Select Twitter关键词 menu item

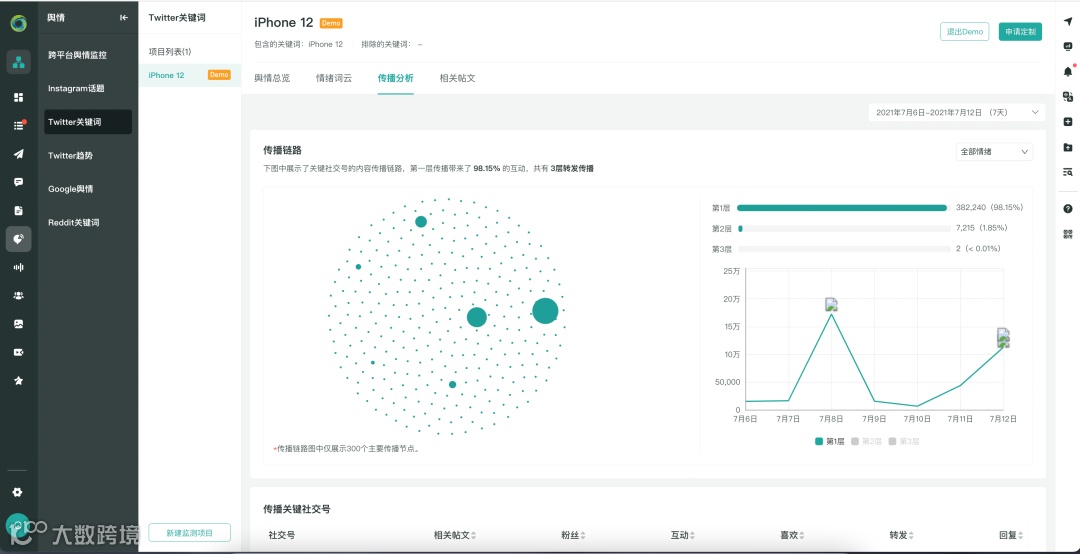tap(87, 122)
